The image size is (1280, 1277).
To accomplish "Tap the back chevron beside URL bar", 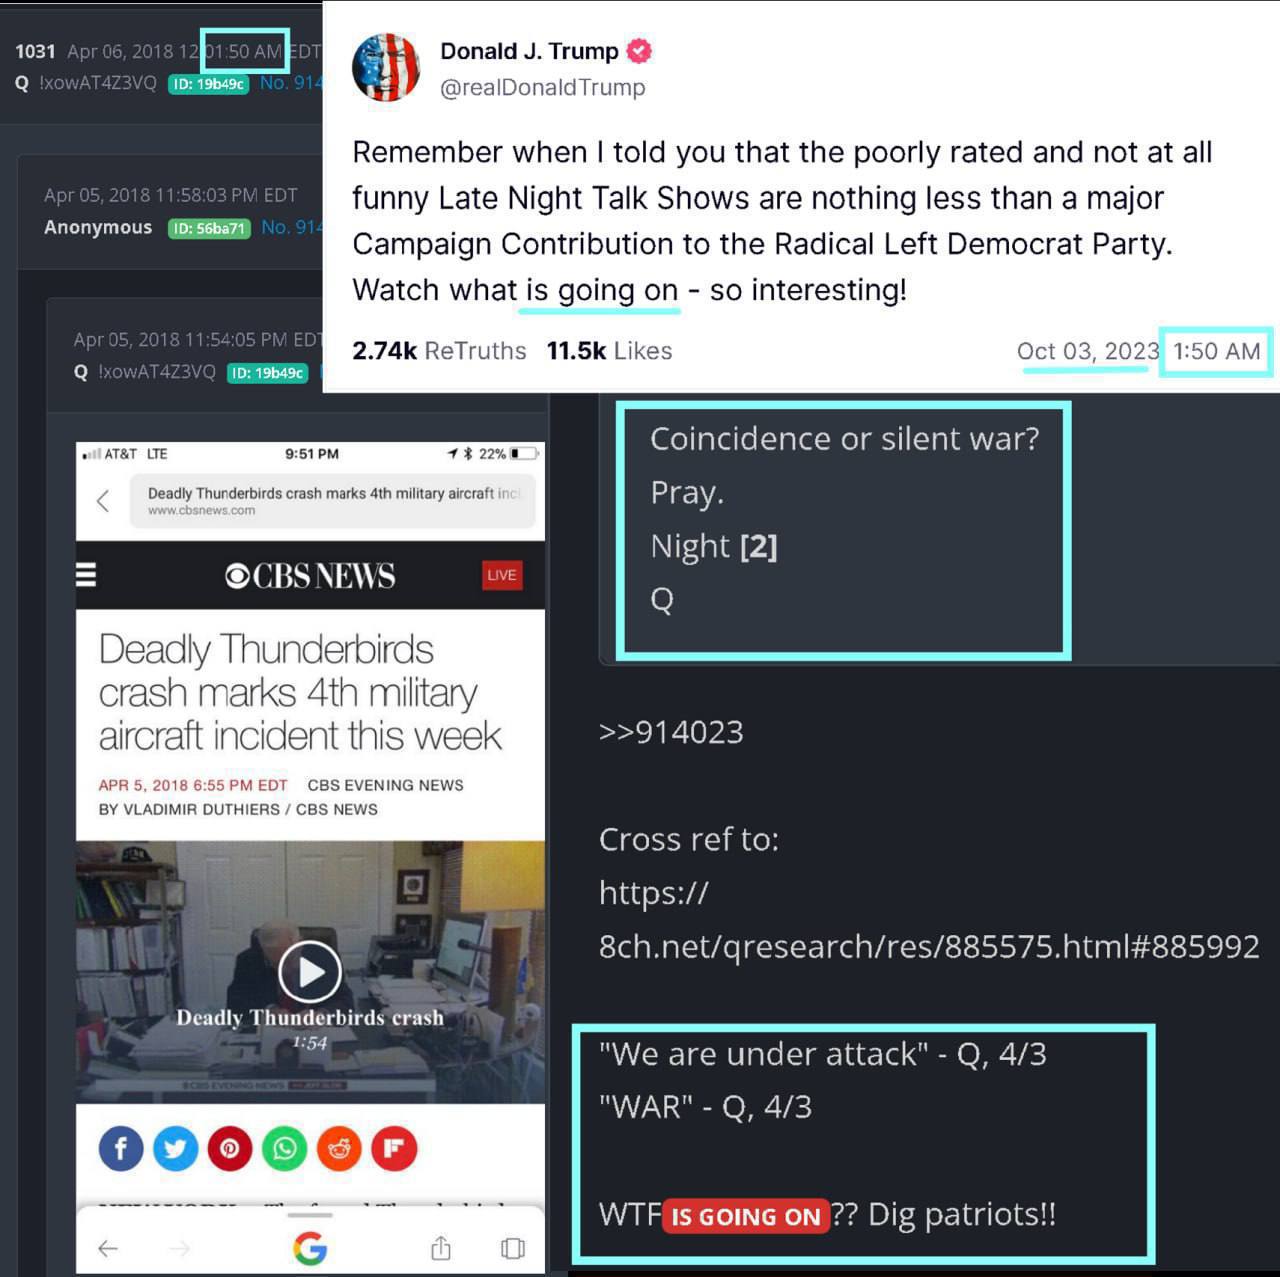I will 103,501.
